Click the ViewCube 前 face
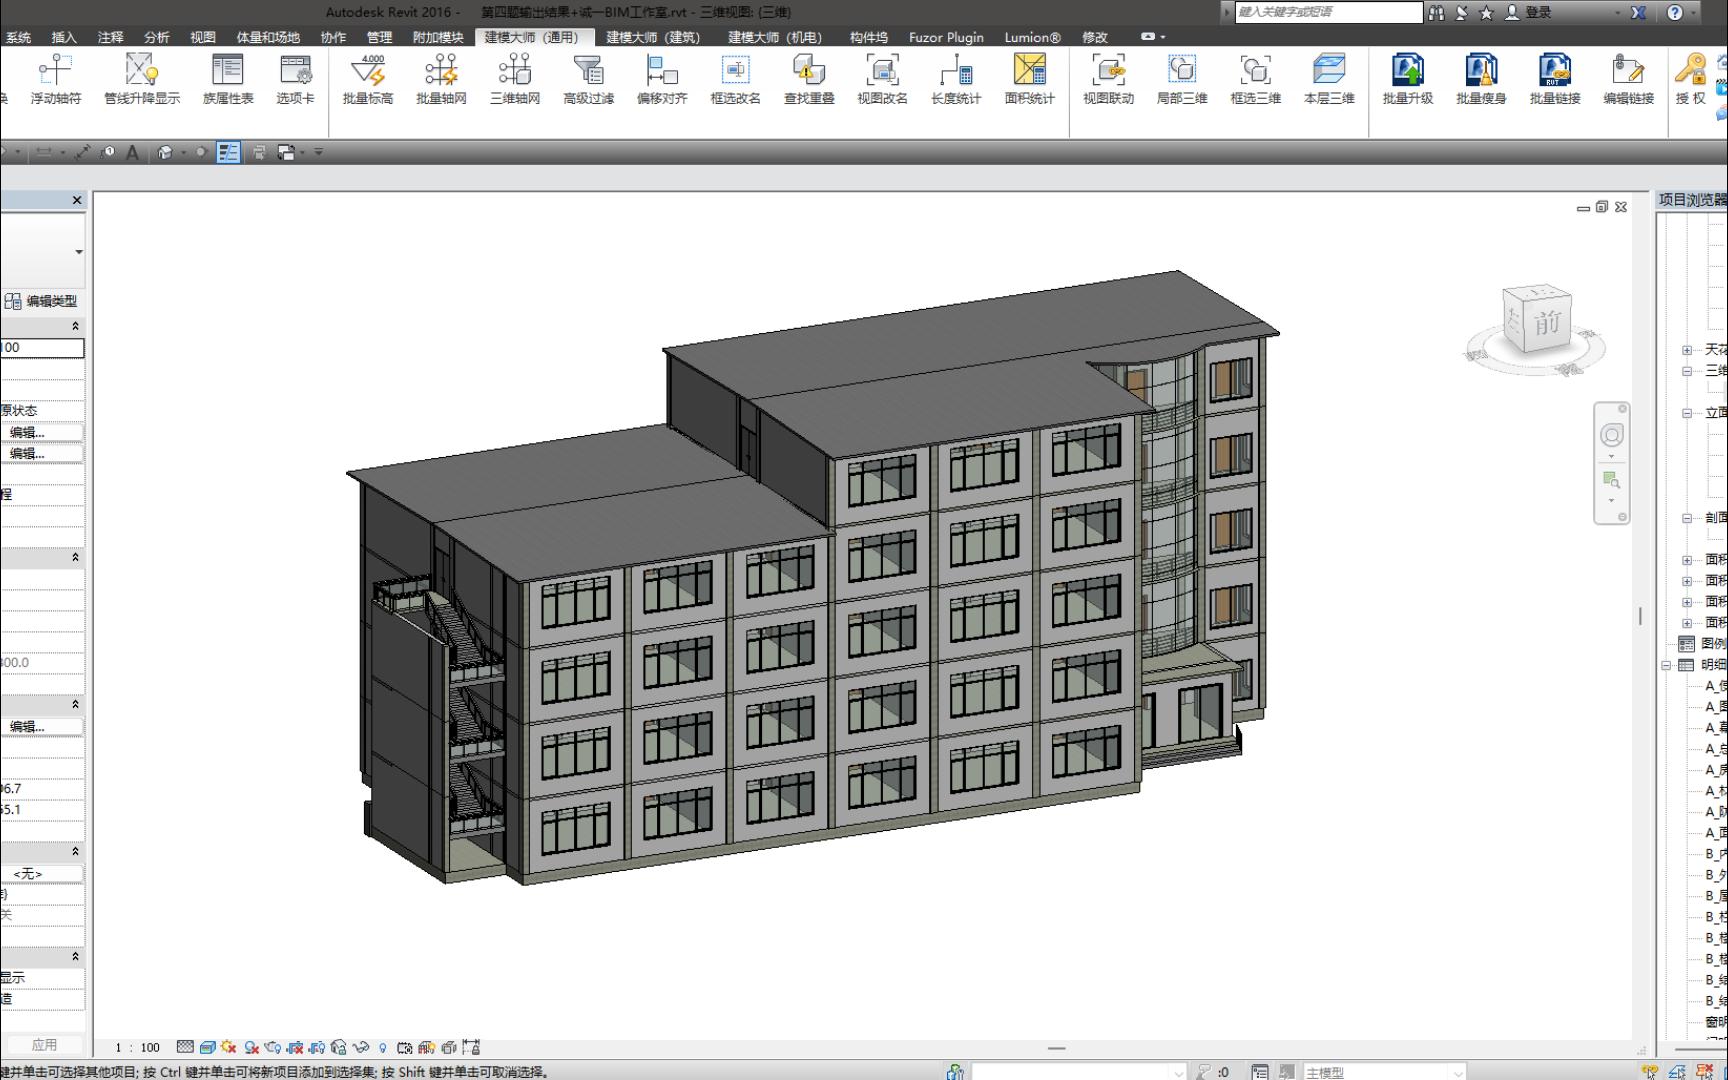1728x1080 pixels. coord(1547,323)
